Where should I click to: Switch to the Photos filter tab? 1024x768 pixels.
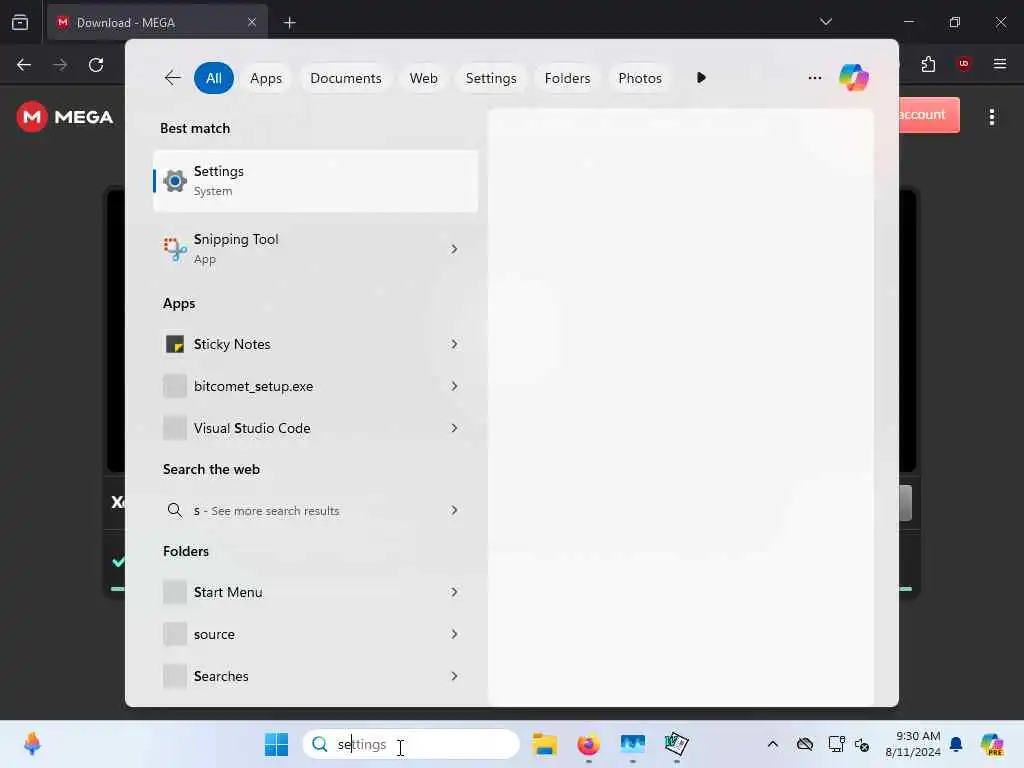point(639,78)
